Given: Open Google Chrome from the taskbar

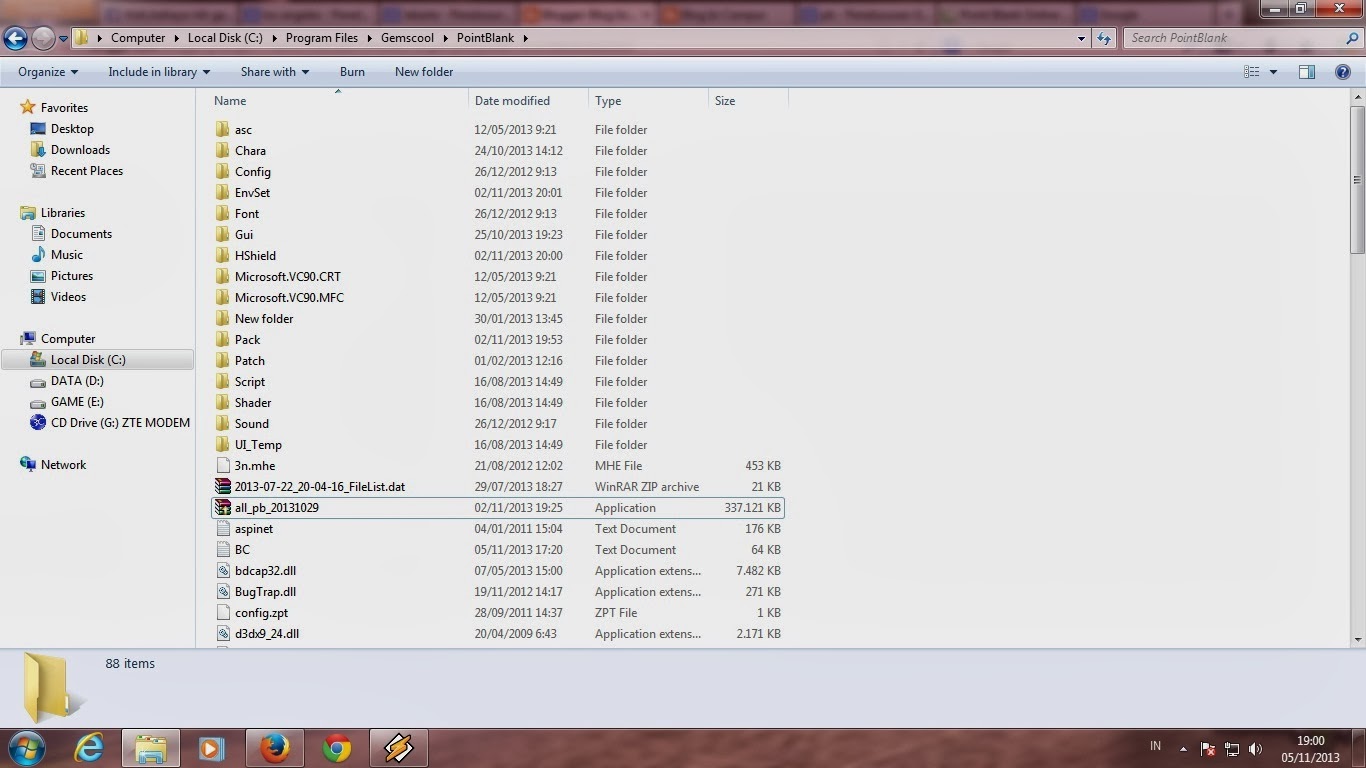Looking at the screenshot, I should (x=336, y=748).
